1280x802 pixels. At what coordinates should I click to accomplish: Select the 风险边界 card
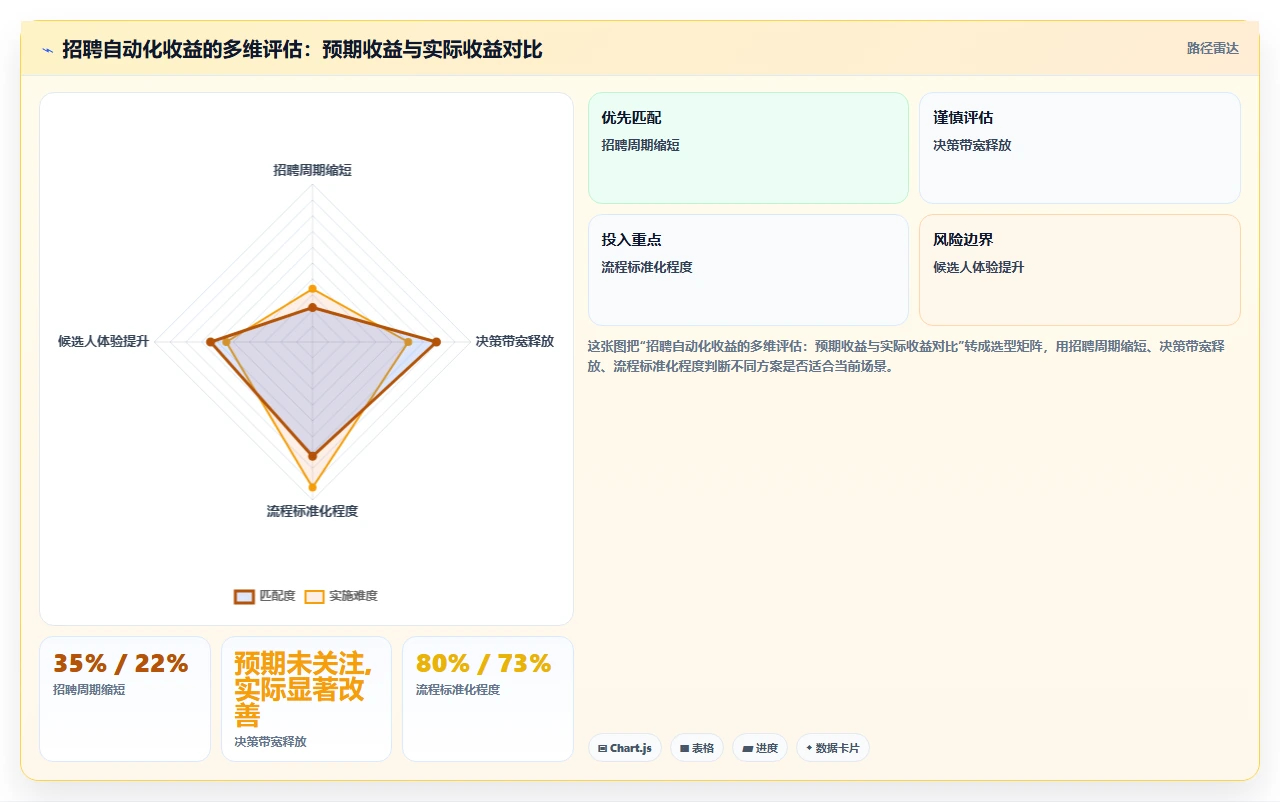[1080, 270]
